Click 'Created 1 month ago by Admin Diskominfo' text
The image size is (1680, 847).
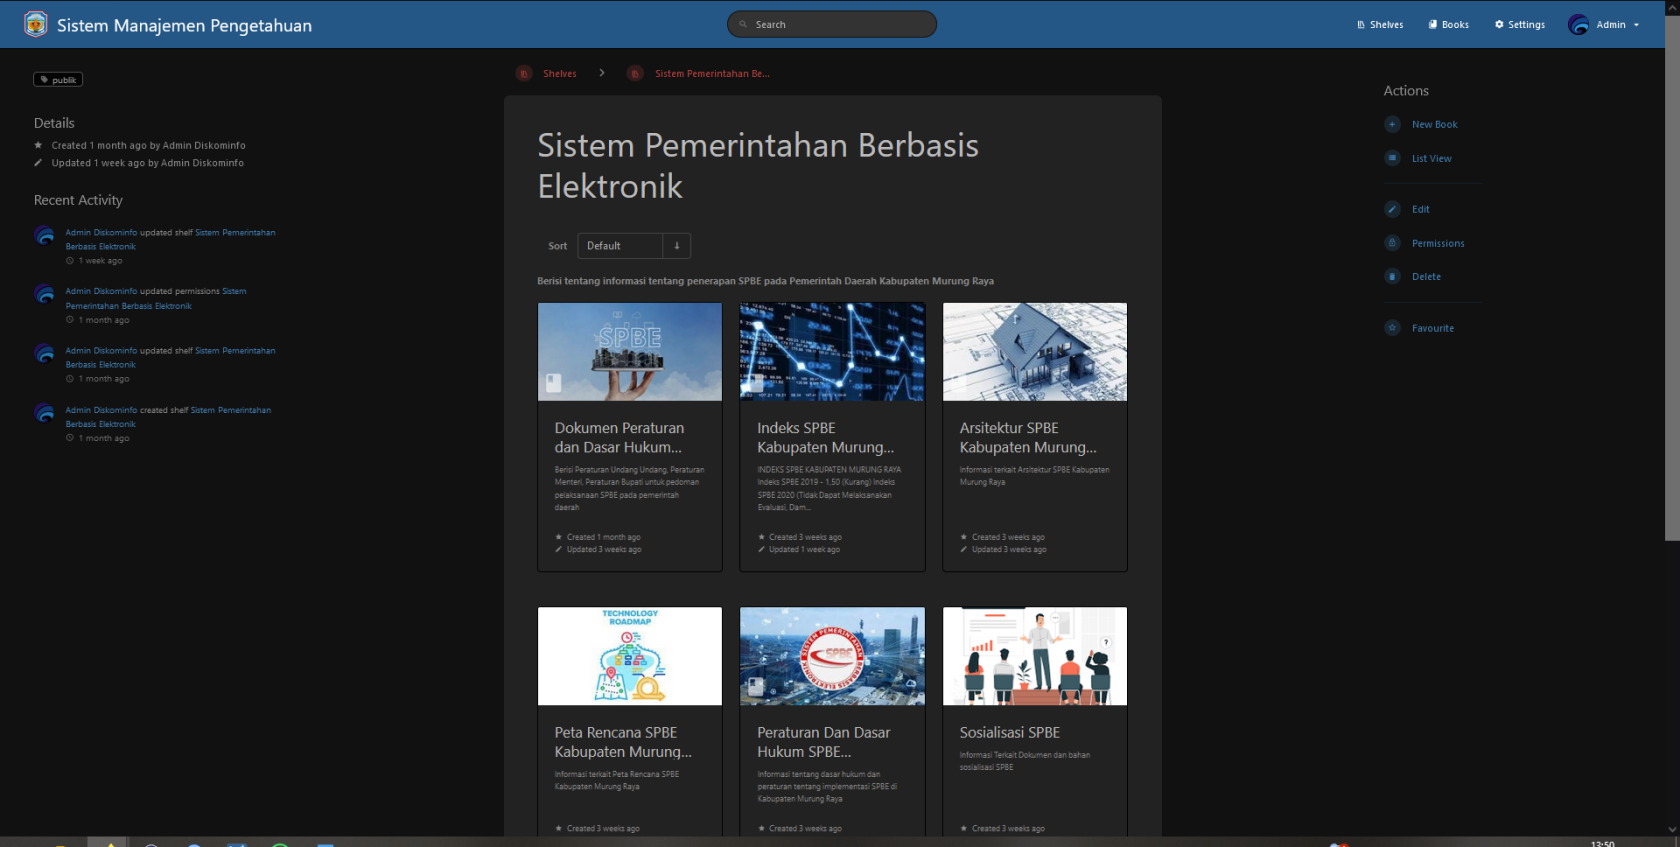click(148, 146)
